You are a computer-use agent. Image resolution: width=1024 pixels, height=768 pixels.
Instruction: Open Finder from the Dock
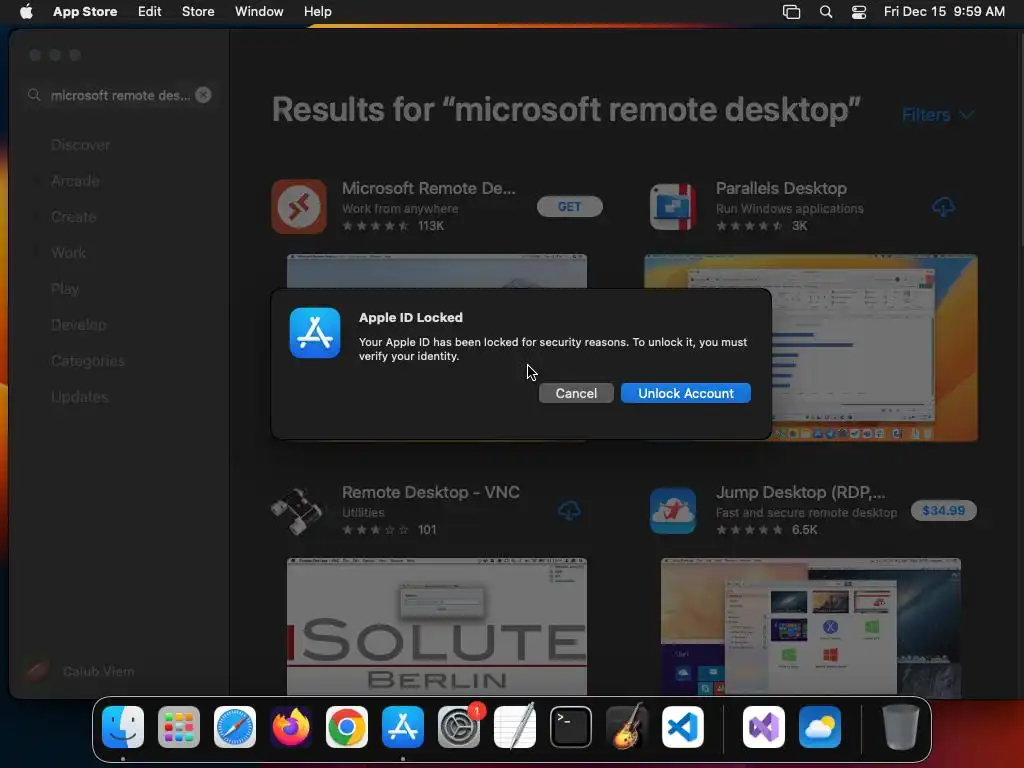click(x=123, y=727)
